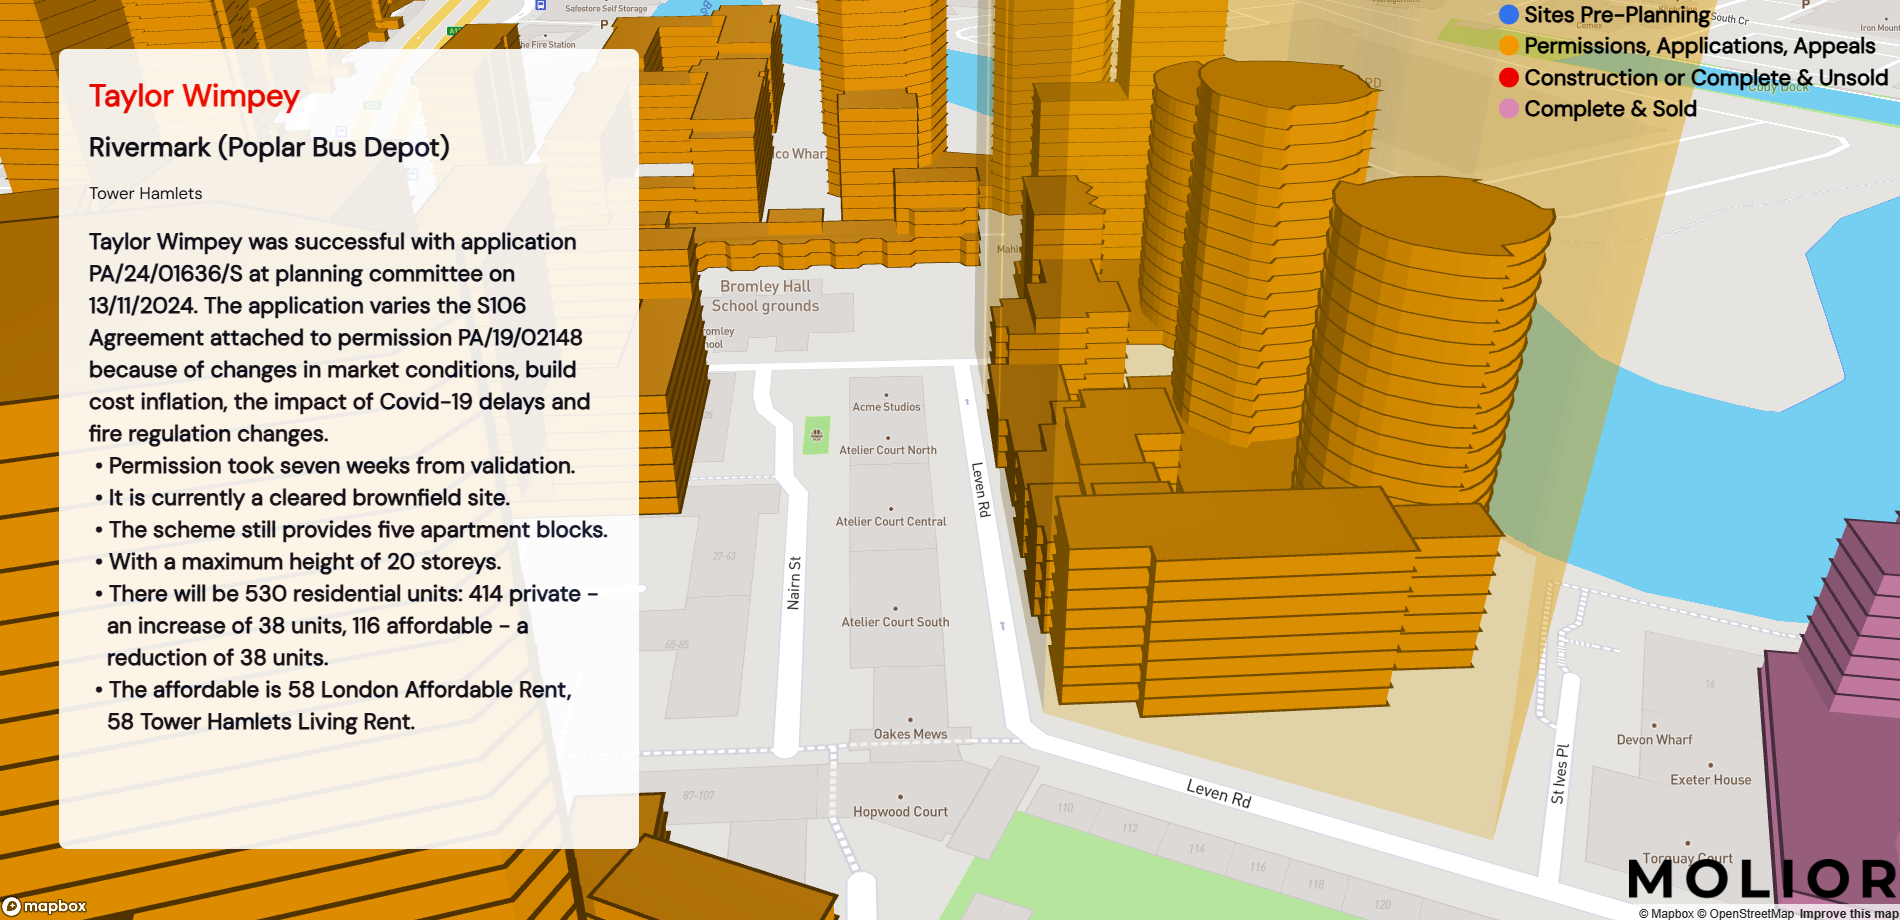Viewport: 1900px width, 920px height.
Task: Click the pink Complete & Sold legend dot
Action: 1509,109
